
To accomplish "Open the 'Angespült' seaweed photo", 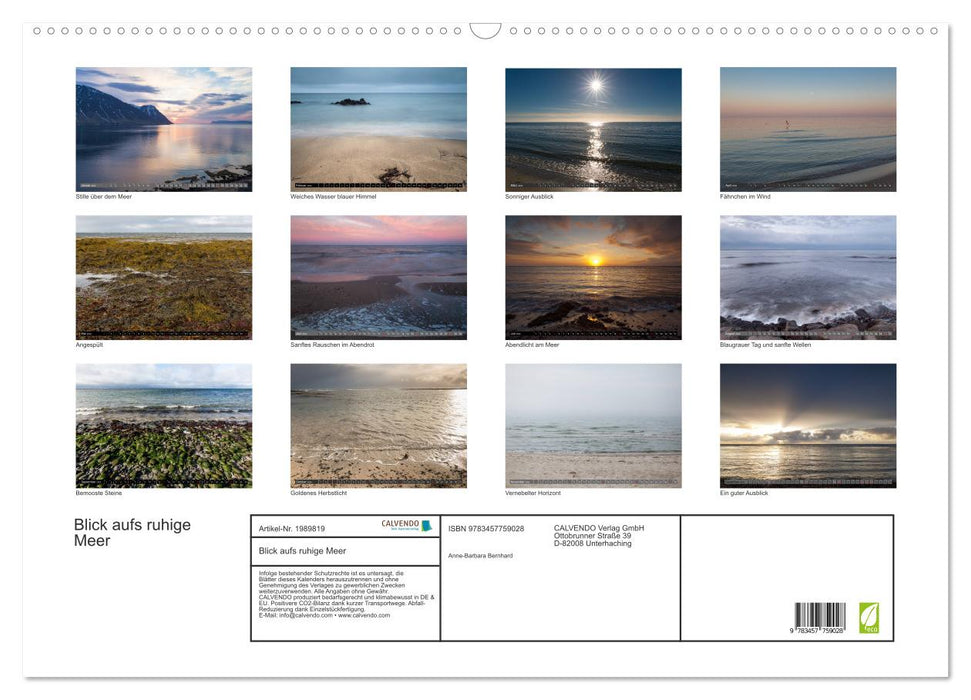I will click(x=164, y=277).
